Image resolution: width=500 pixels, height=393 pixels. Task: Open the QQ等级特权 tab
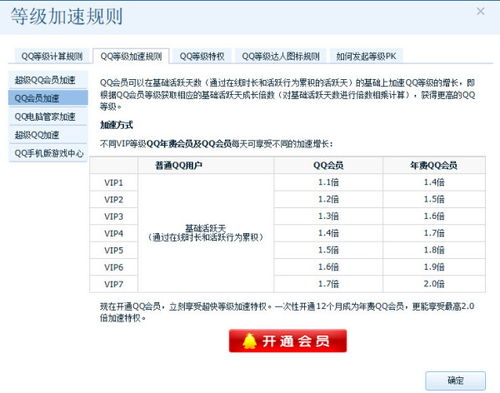202,56
